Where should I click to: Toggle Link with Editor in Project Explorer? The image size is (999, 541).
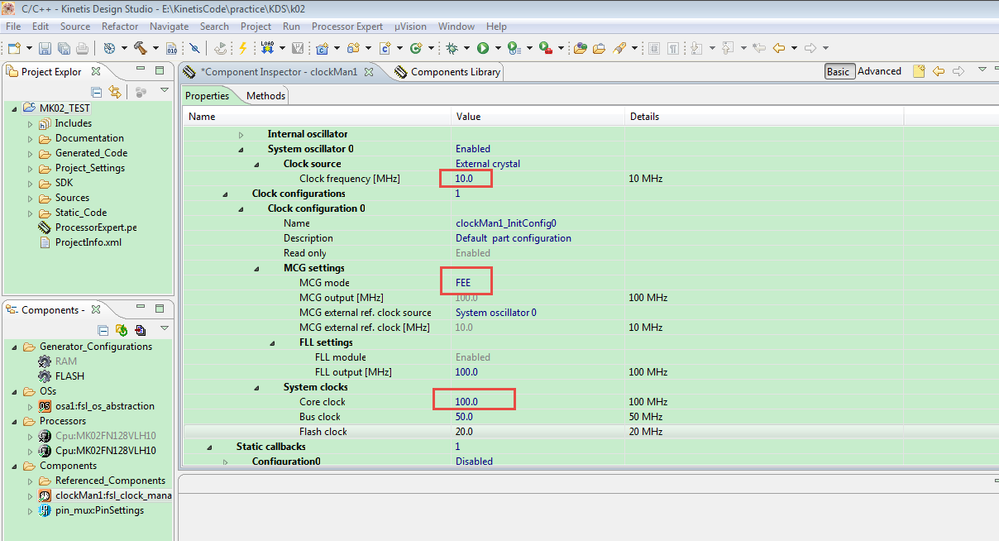(115, 92)
